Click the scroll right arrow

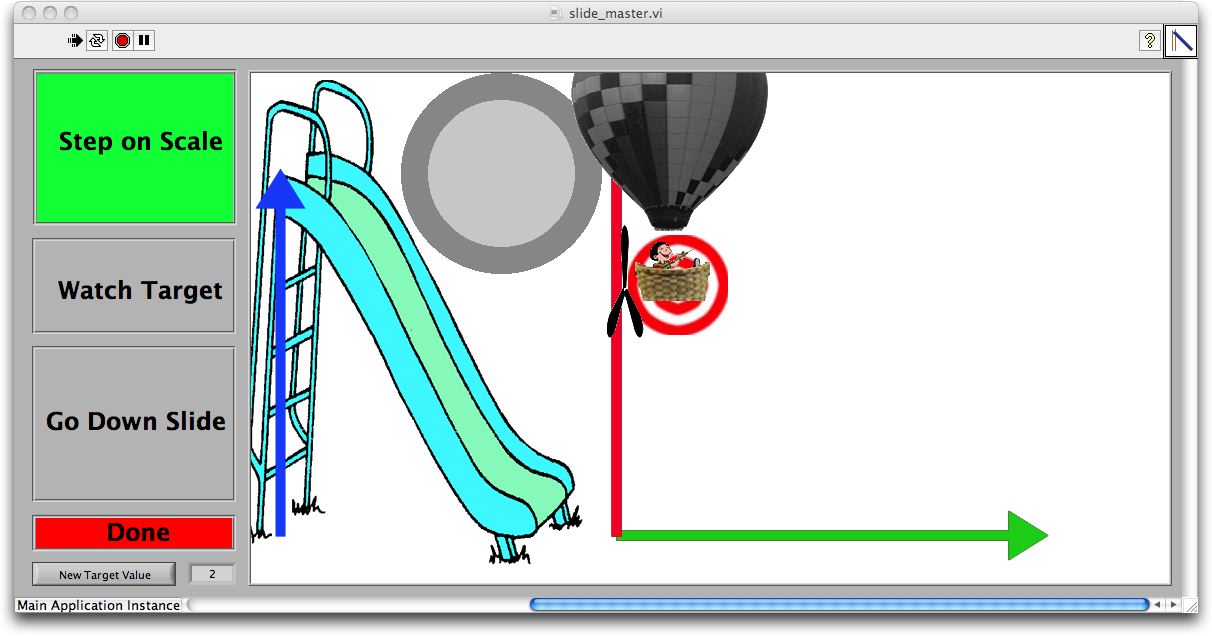[1172, 604]
